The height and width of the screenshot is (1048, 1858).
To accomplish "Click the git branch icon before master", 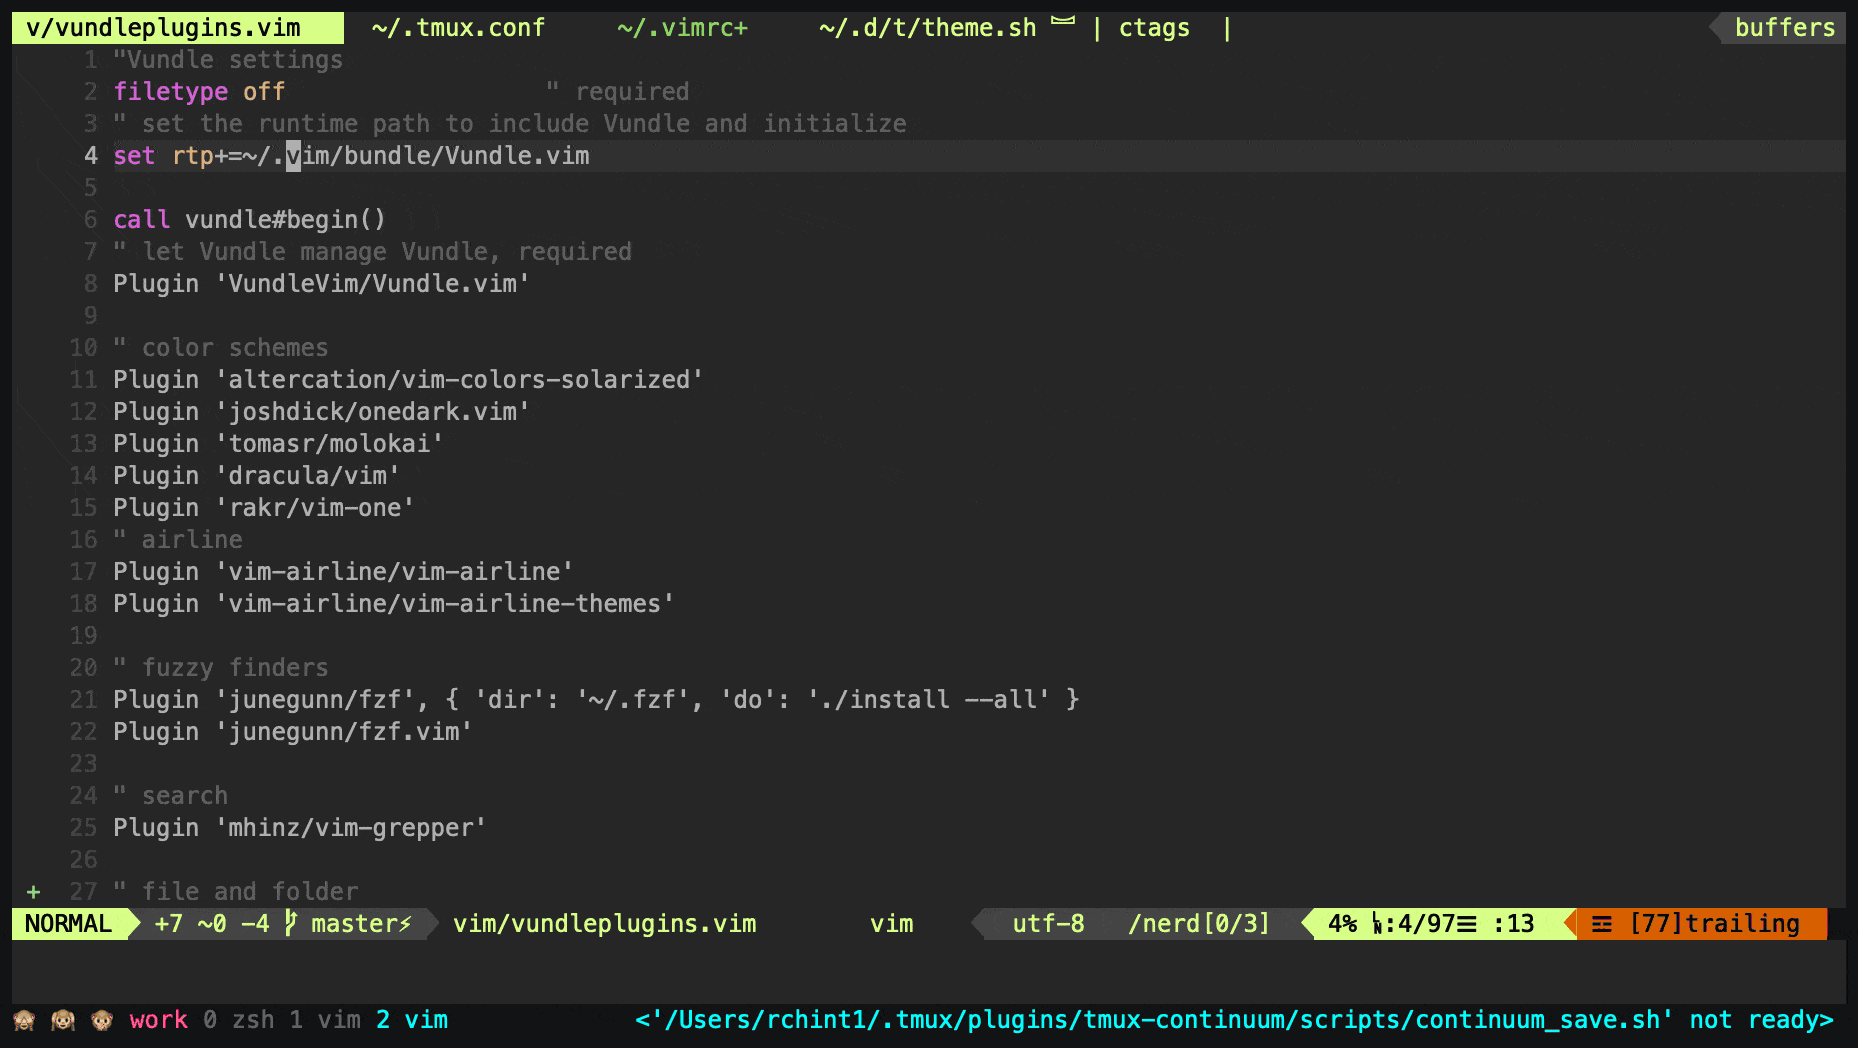I will [291, 924].
